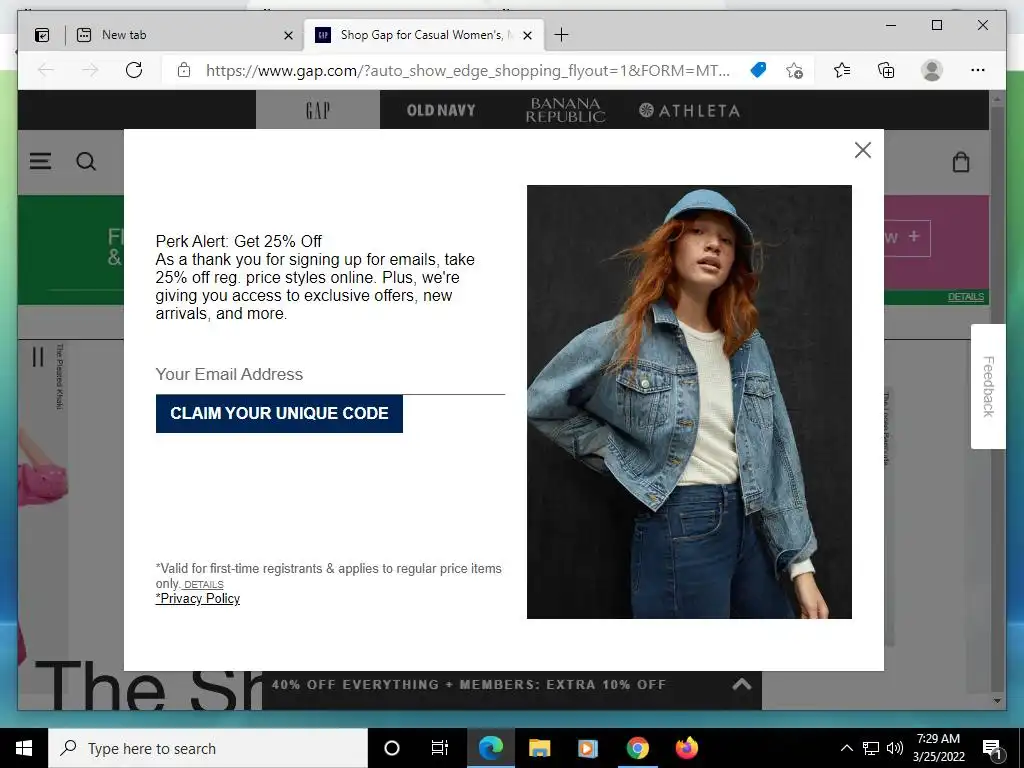
Task: Open the Collections icon
Action: [x=886, y=70]
